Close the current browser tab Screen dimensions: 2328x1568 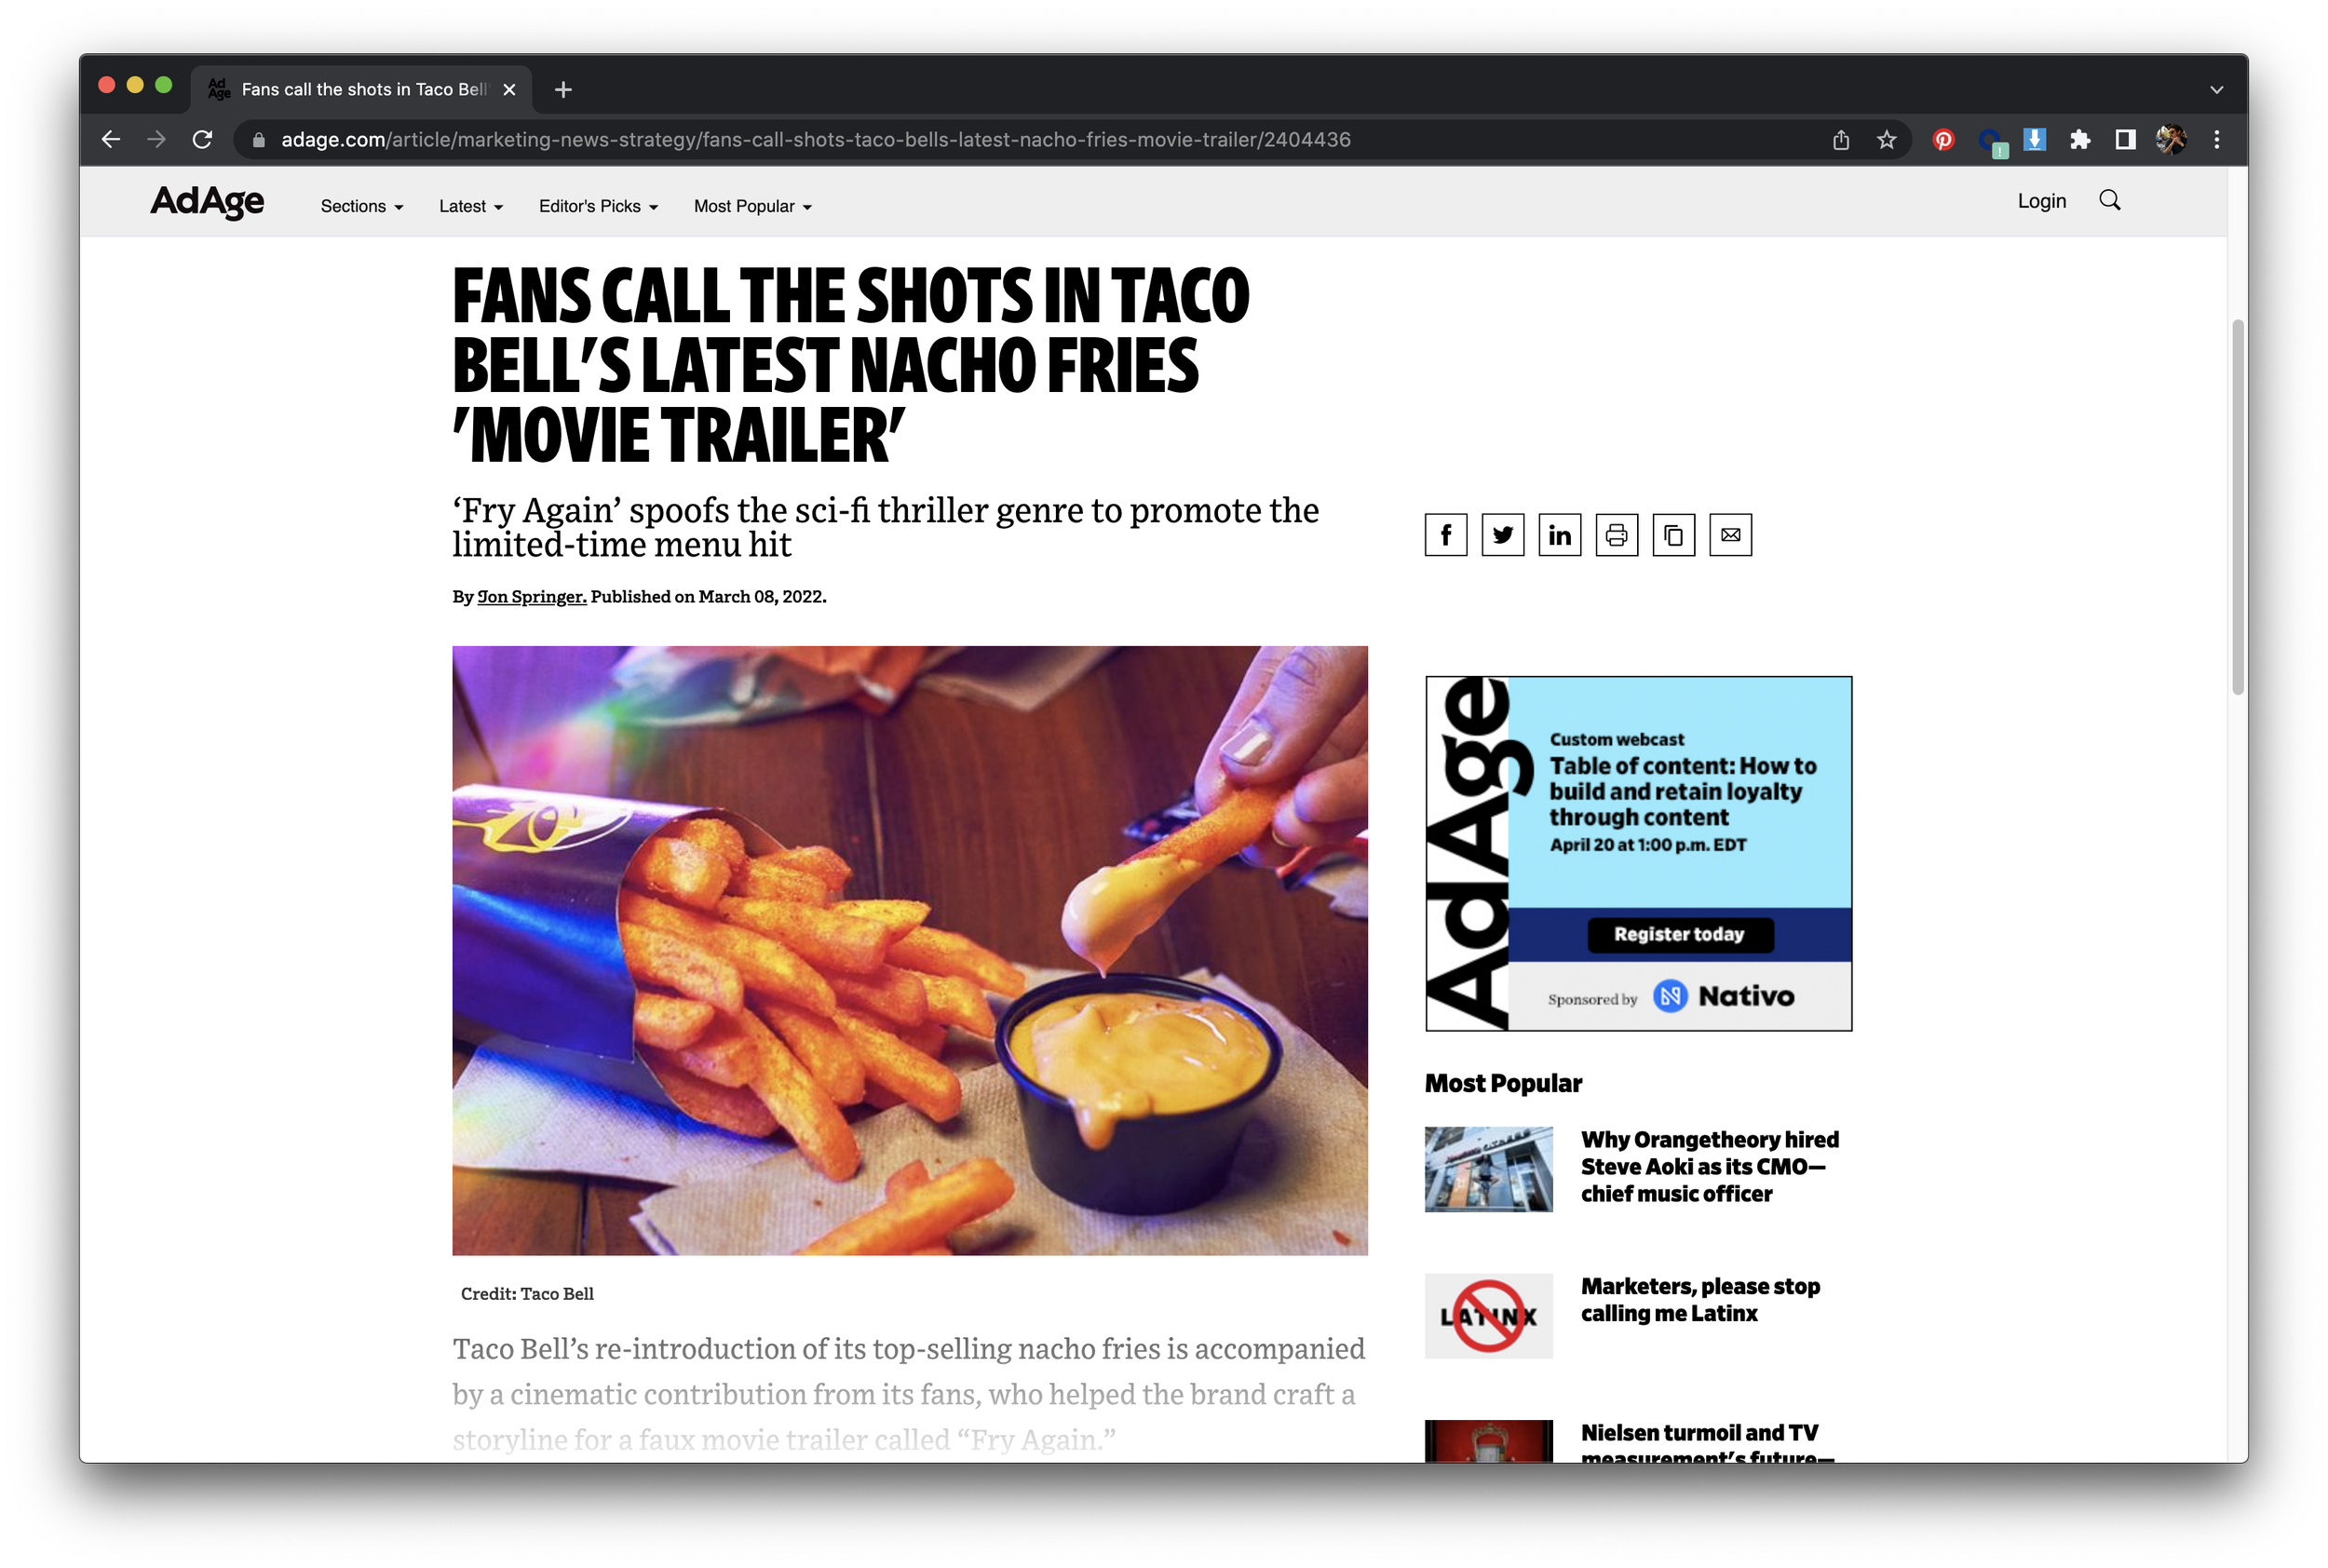[509, 89]
